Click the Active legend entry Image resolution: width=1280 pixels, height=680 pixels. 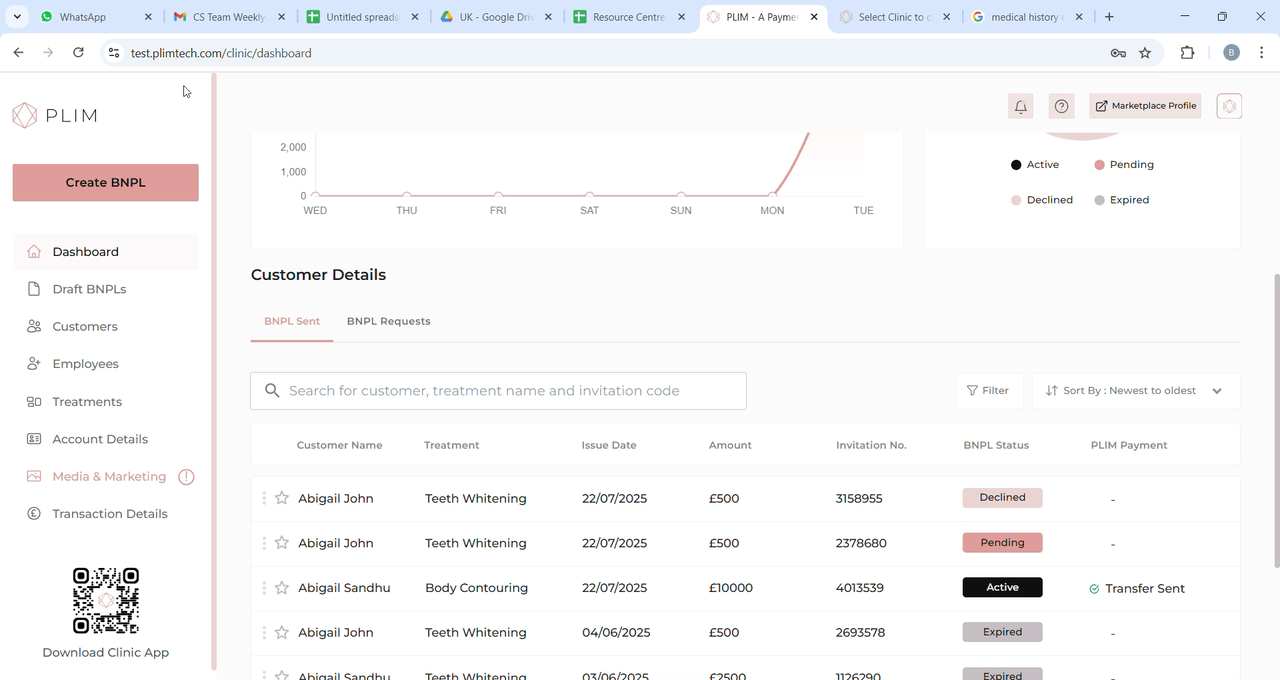pyautogui.click(x=1035, y=165)
